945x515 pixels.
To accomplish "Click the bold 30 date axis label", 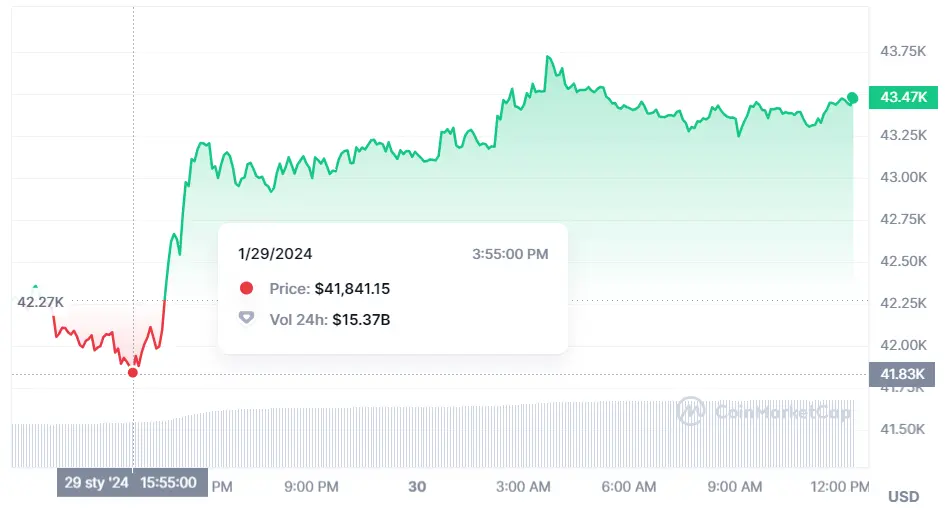I will (x=418, y=486).
